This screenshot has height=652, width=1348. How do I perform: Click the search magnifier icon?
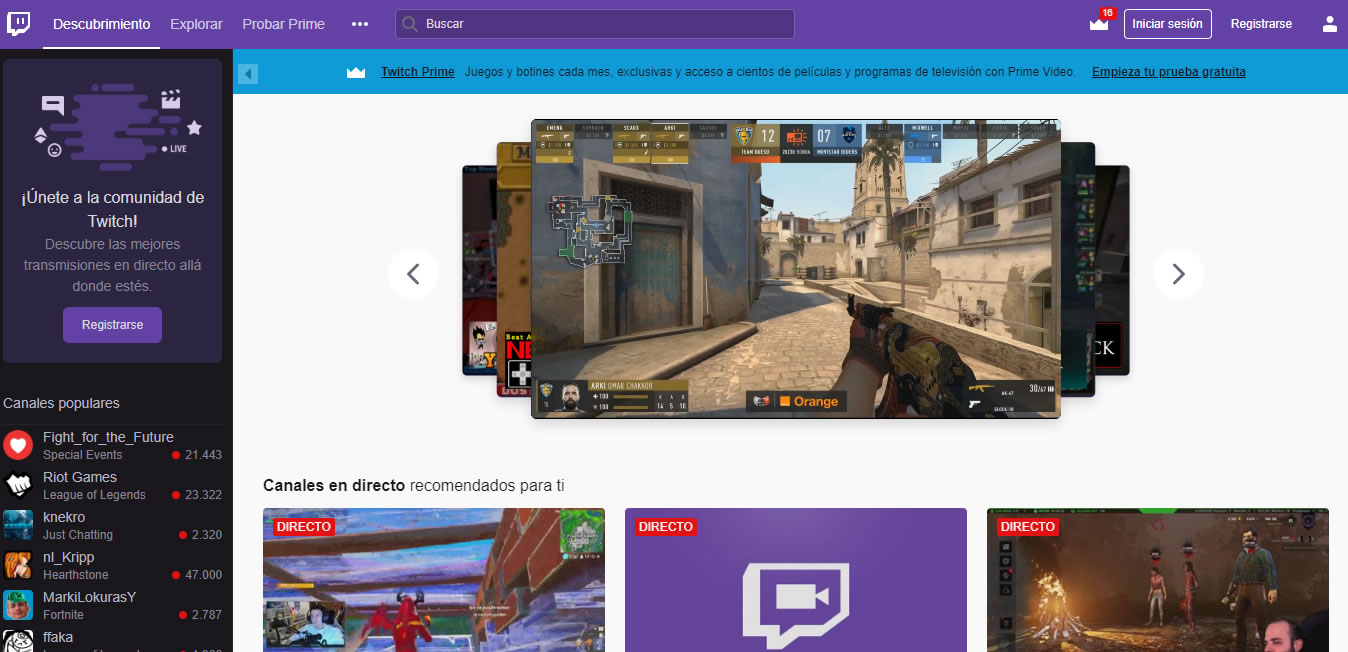point(409,23)
